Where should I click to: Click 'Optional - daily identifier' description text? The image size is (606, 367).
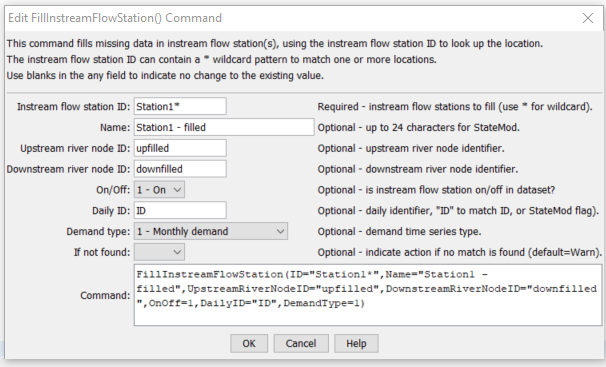(x=458, y=211)
